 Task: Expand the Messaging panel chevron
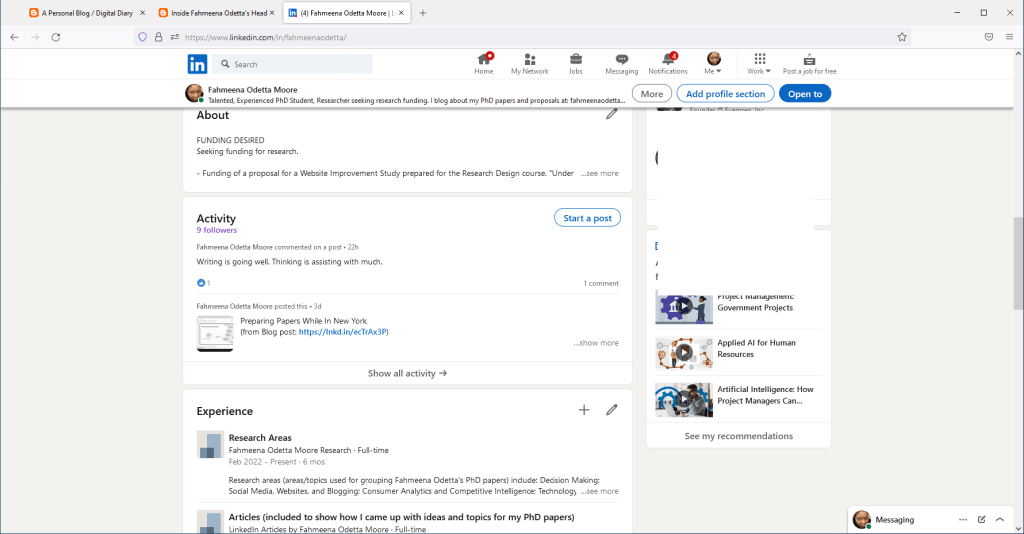pos(999,520)
